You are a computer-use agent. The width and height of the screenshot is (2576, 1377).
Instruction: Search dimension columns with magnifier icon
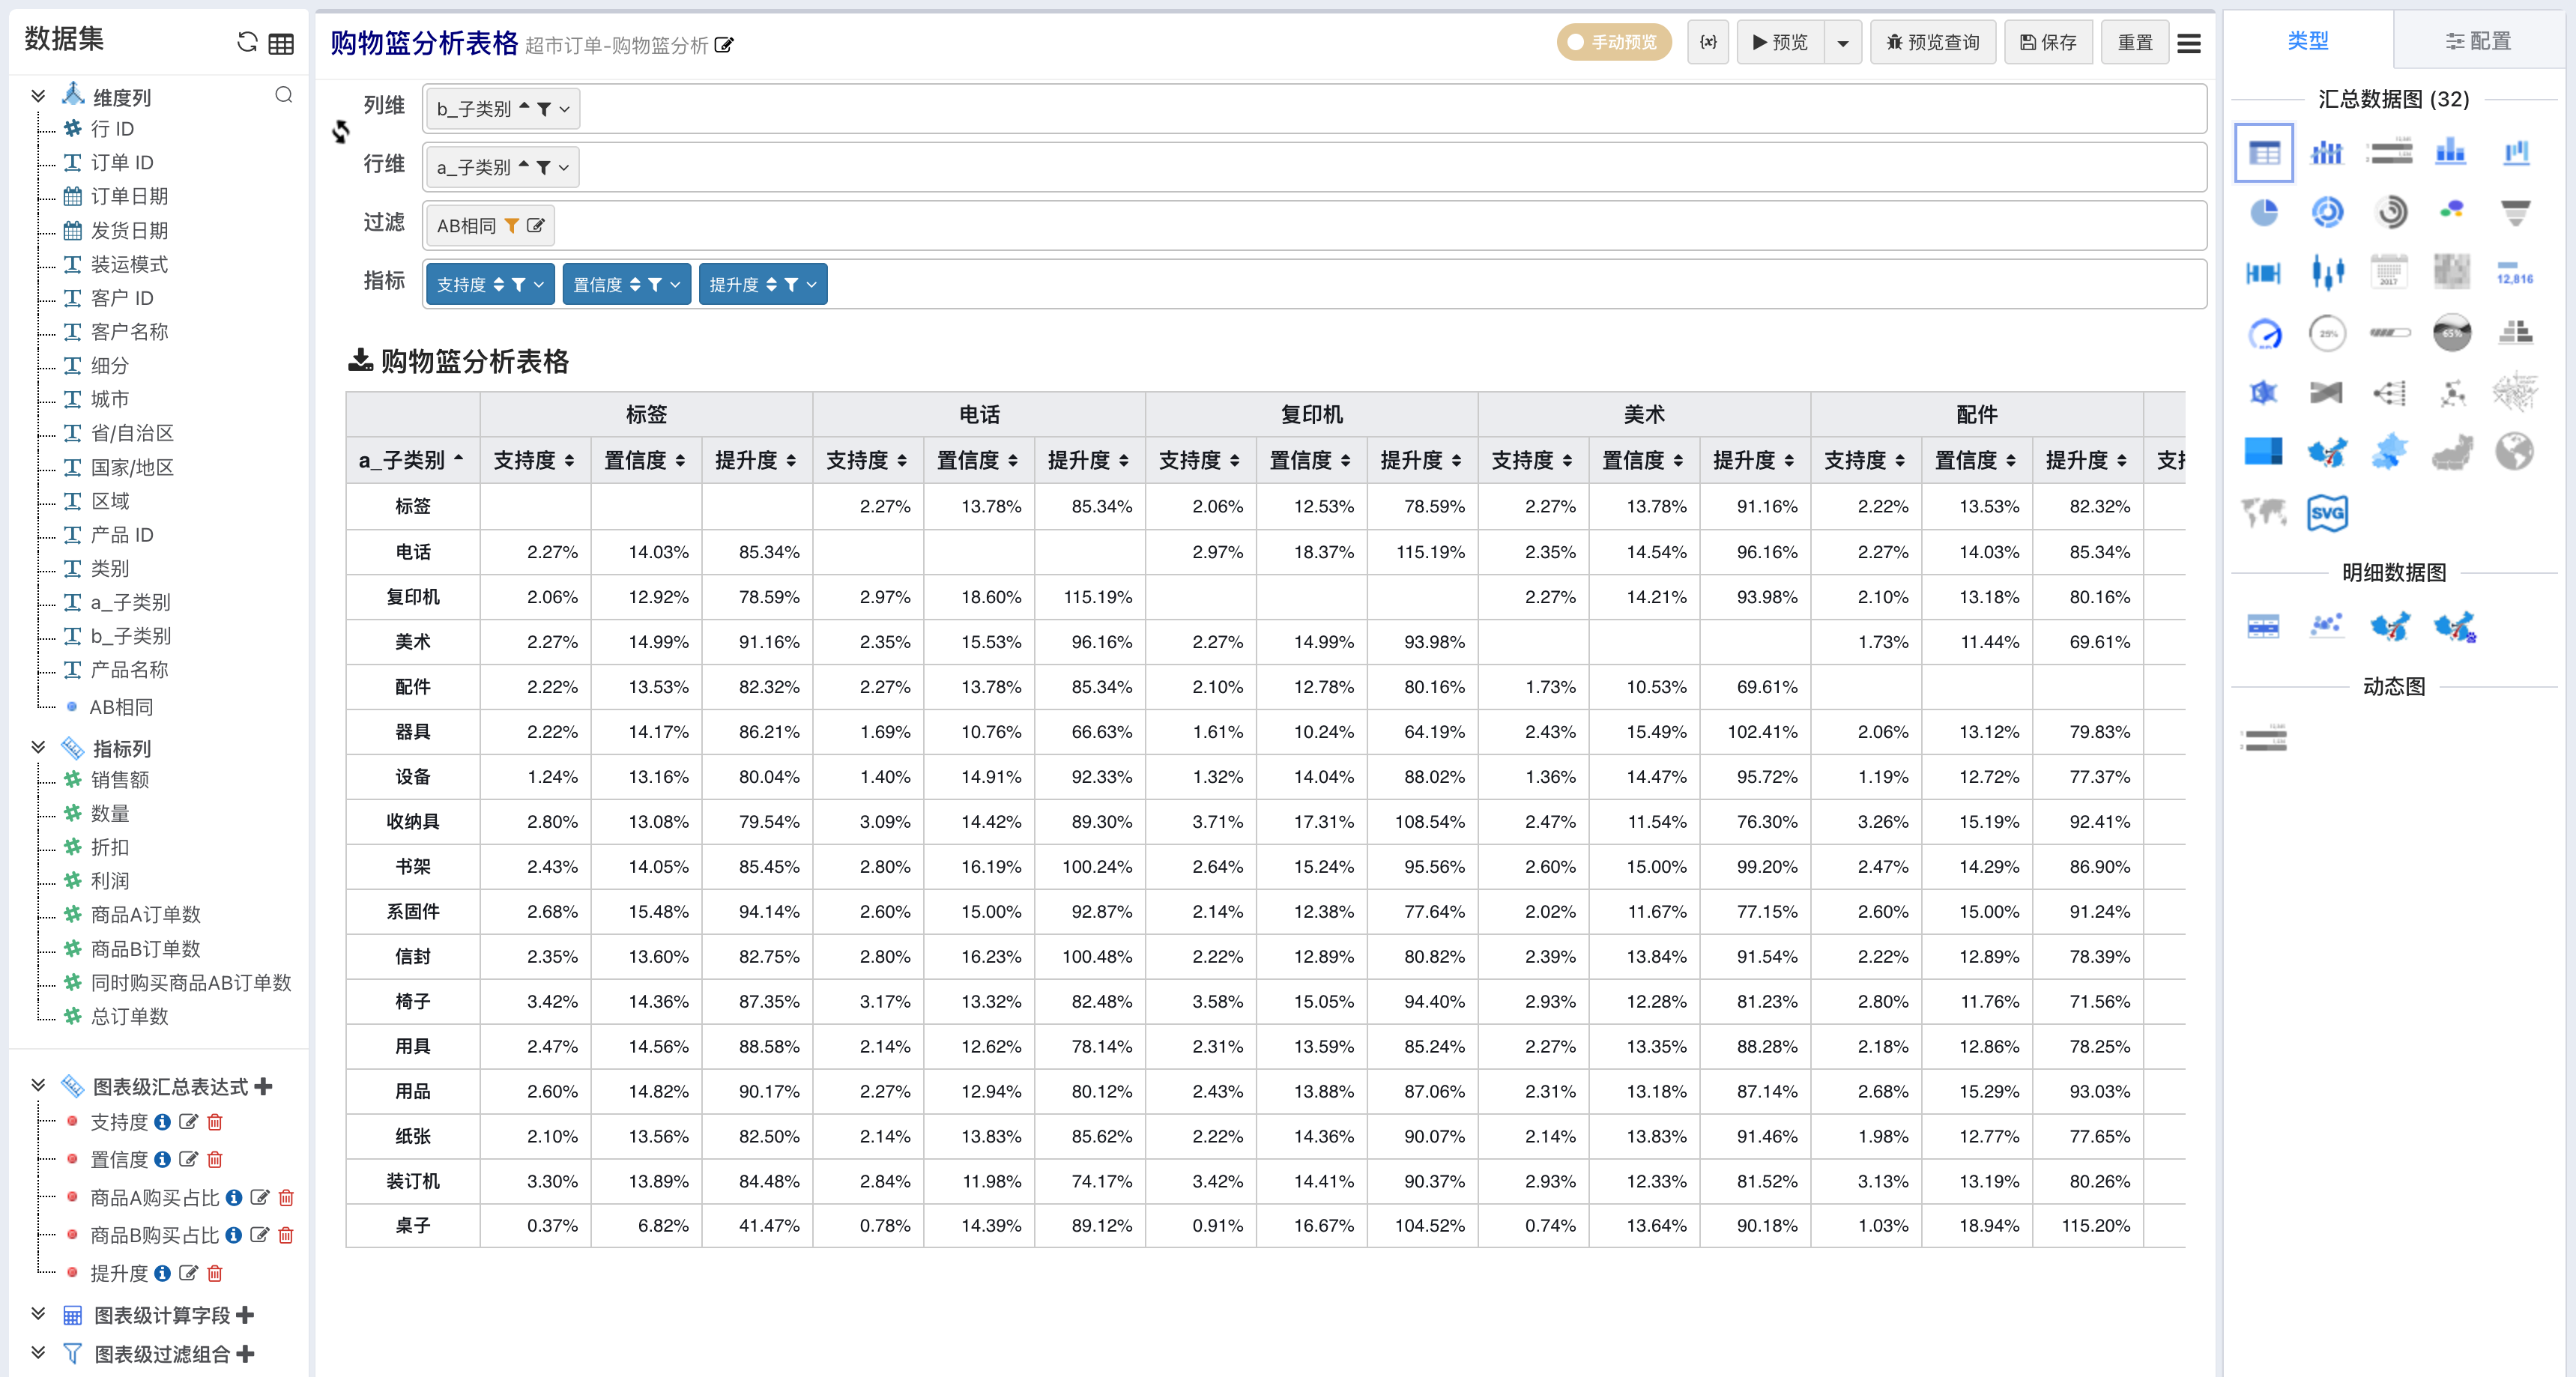(x=284, y=95)
